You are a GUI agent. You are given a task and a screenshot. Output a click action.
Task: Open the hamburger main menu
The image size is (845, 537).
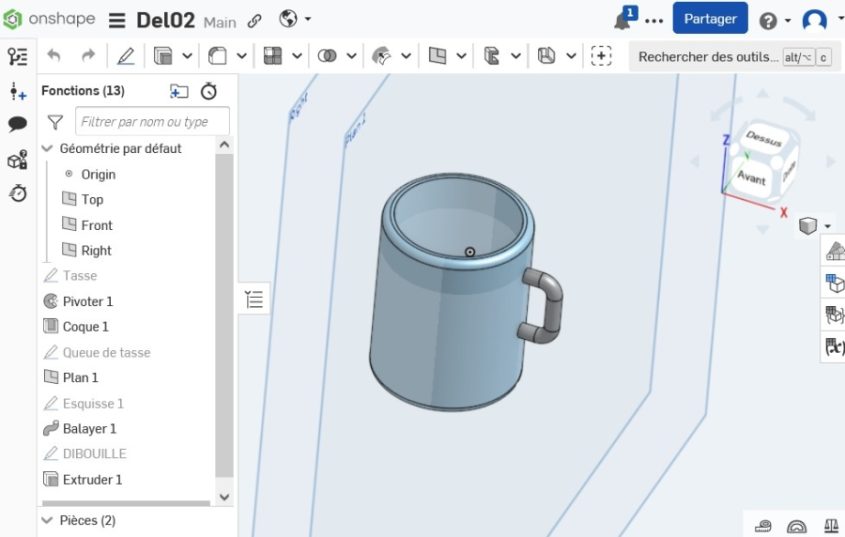point(117,20)
